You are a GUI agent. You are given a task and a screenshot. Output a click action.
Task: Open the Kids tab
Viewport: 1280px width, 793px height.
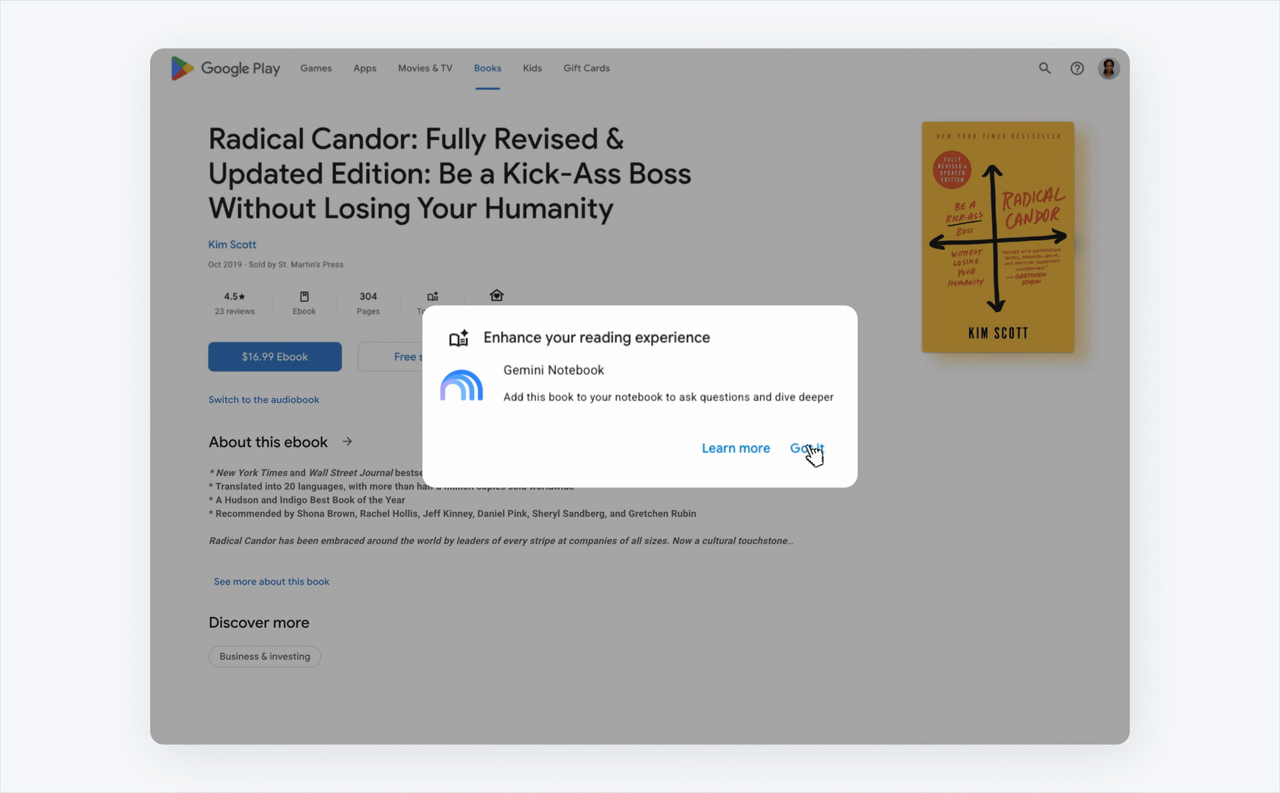click(532, 68)
